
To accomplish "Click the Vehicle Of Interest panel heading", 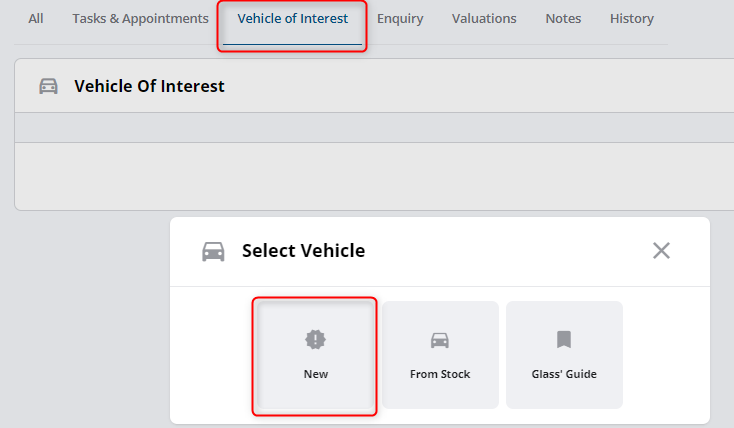I will 149,86.
